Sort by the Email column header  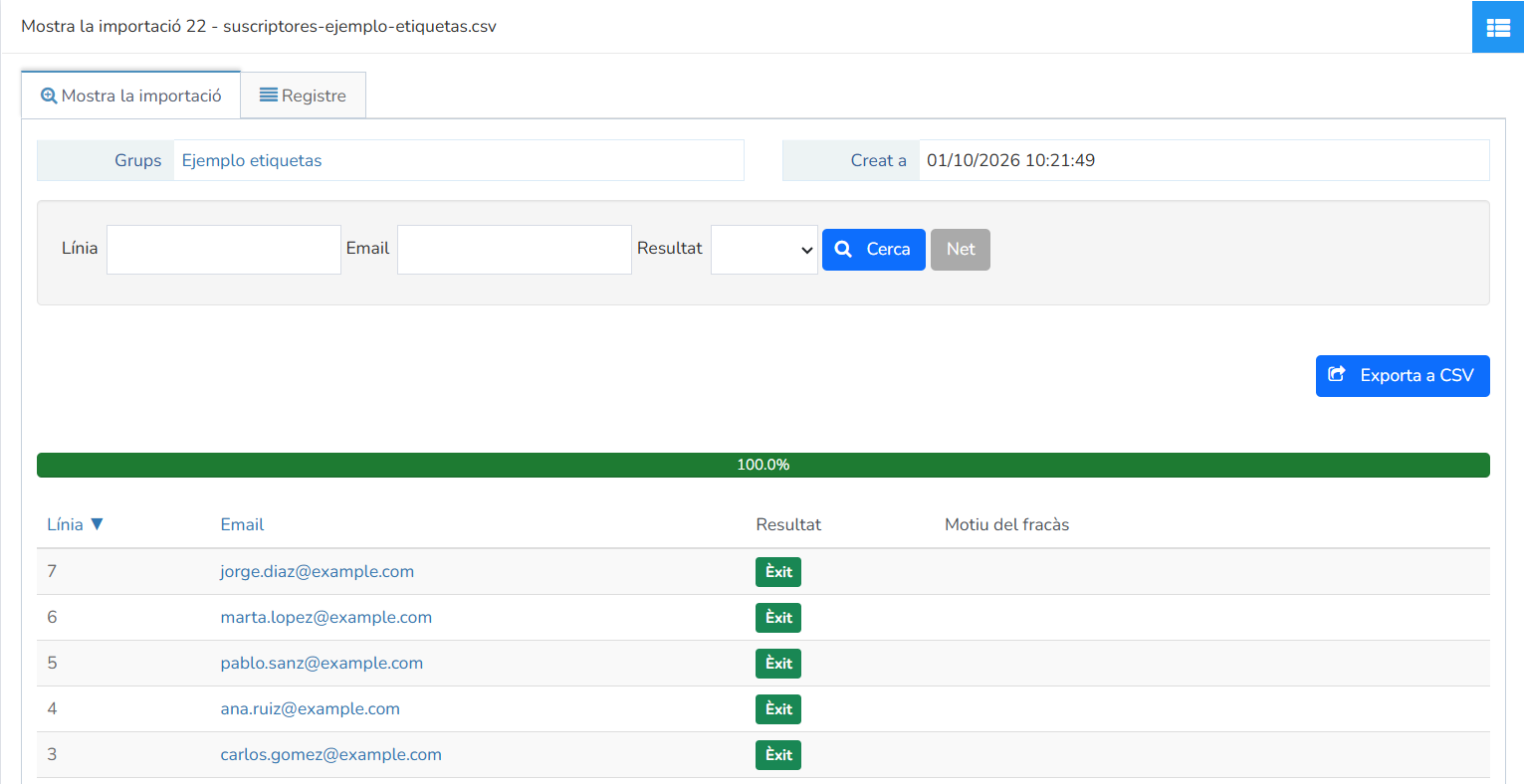click(x=242, y=524)
